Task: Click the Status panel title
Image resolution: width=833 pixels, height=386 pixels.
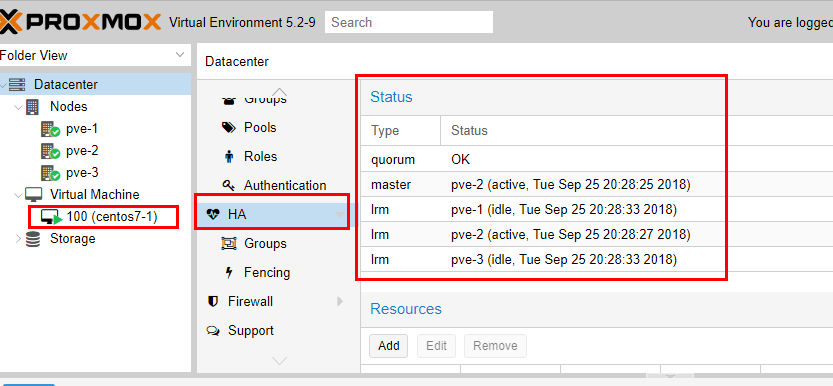Action: (x=391, y=97)
